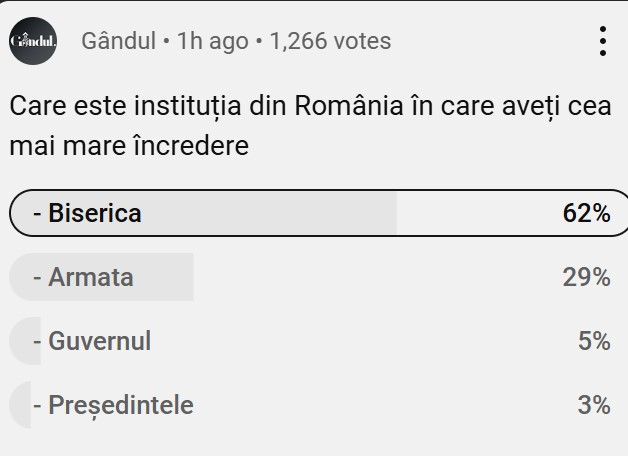Open the Gândul channel avatar
The image size is (628, 456).
(x=33, y=41)
